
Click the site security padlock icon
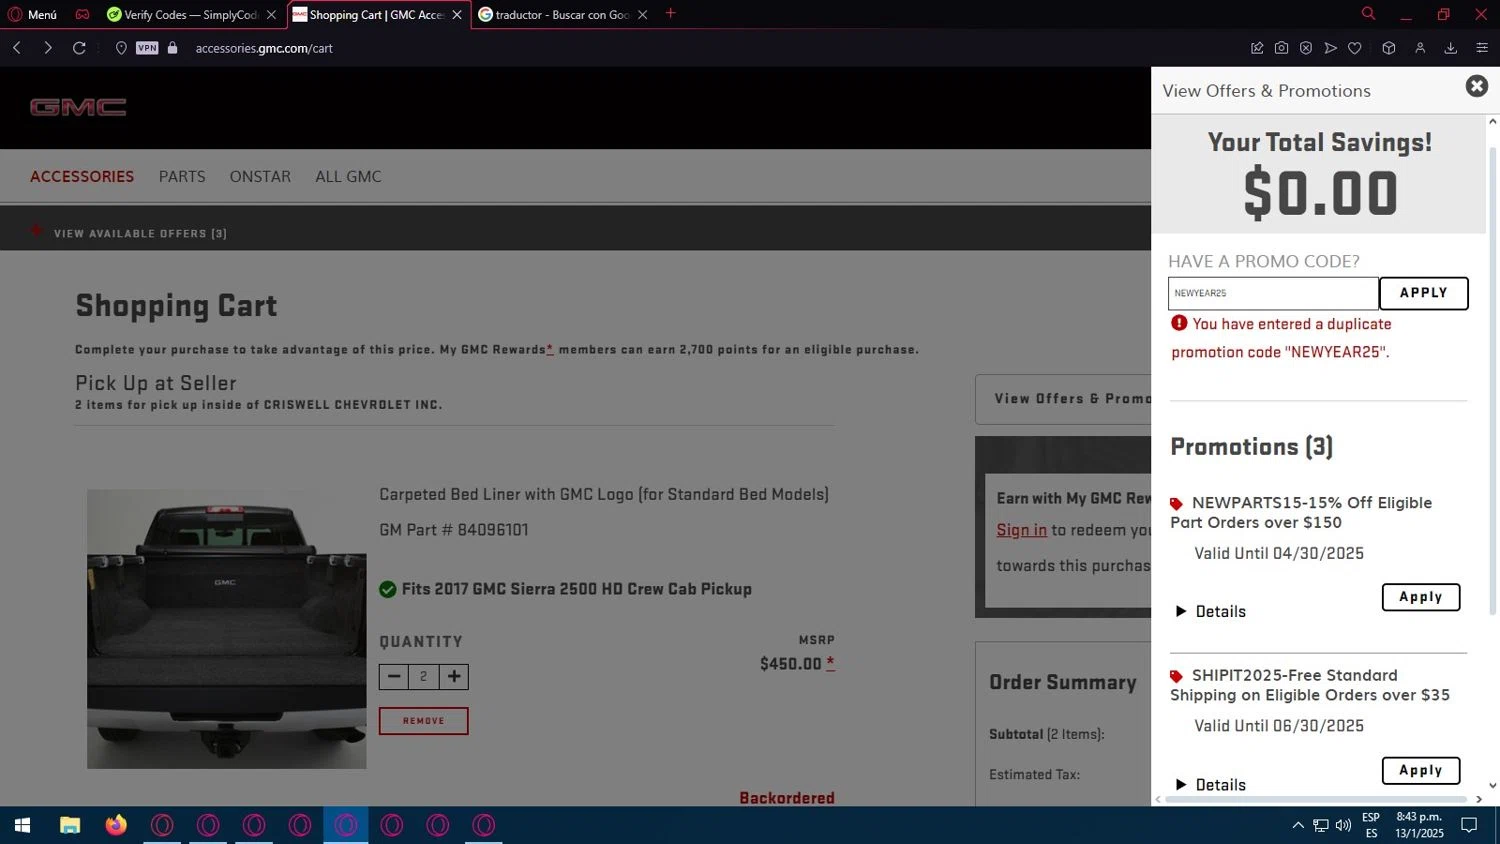tap(172, 48)
